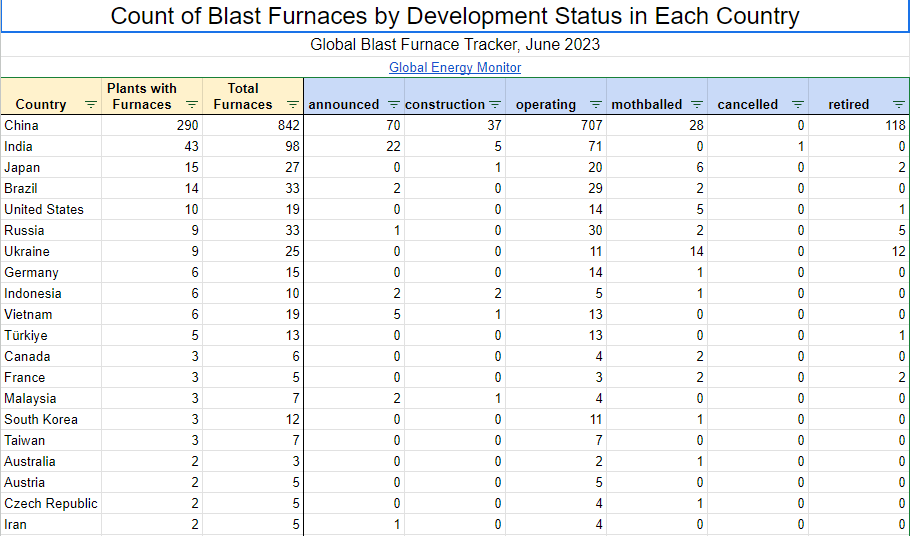This screenshot has width=910, height=536.
Task: Select the Czech Republic country cell
Action: pyautogui.click(x=51, y=504)
